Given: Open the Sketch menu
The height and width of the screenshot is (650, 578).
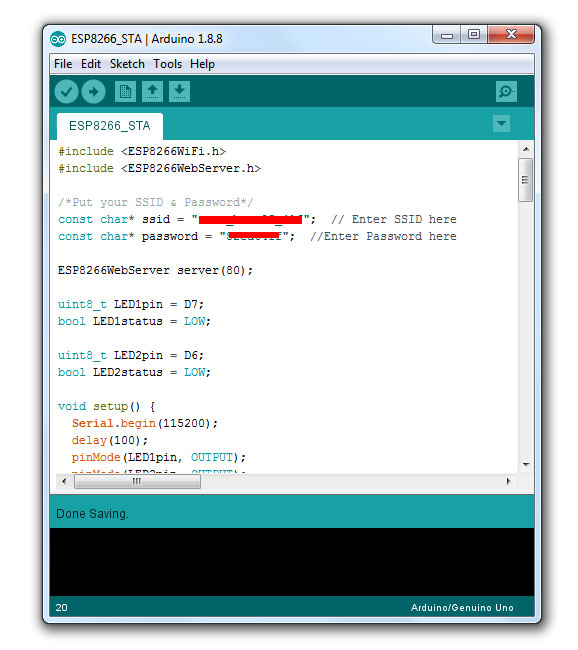Looking at the screenshot, I should coord(127,64).
